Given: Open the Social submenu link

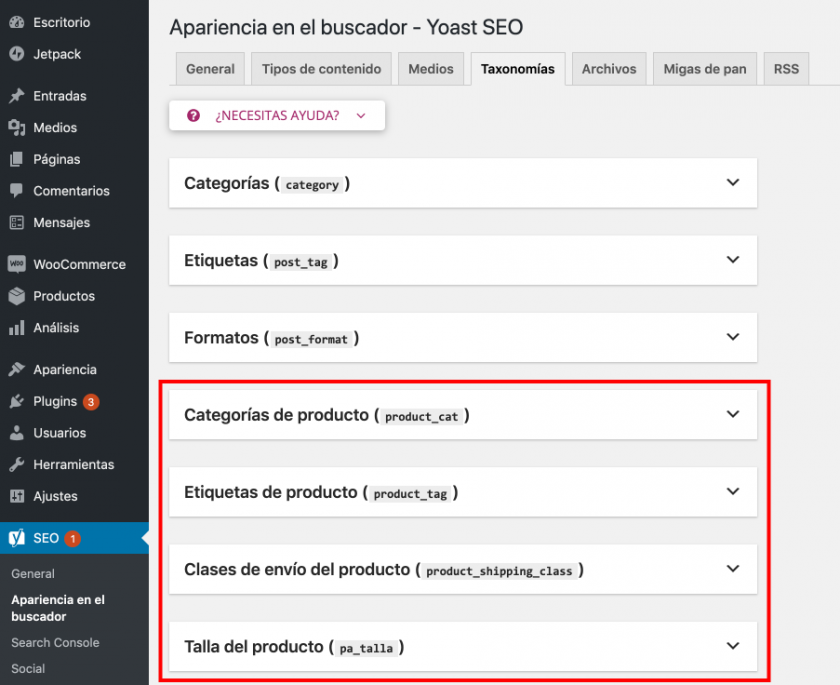Looking at the screenshot, I should click(28, 668).
